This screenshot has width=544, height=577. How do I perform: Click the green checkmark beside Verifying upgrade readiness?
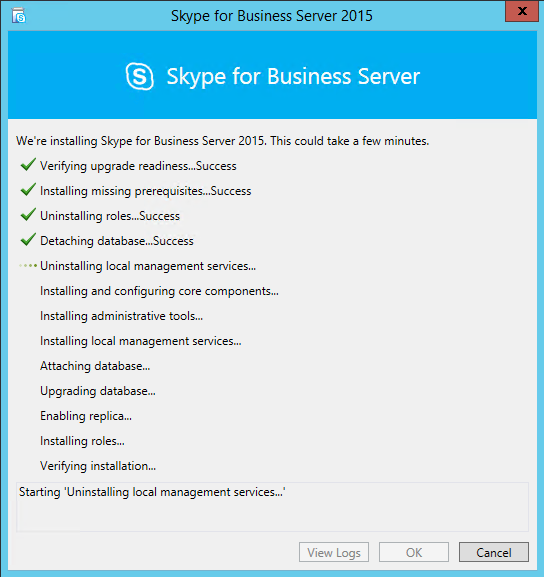pyautogui.click(x=28, y=165)
